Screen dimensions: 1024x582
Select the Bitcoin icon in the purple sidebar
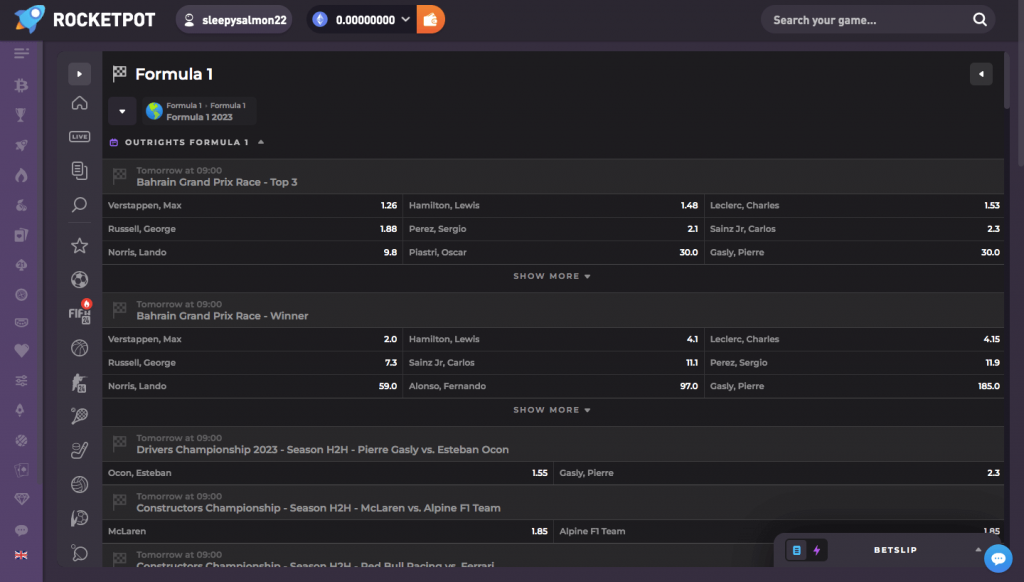tap(22, 85)
